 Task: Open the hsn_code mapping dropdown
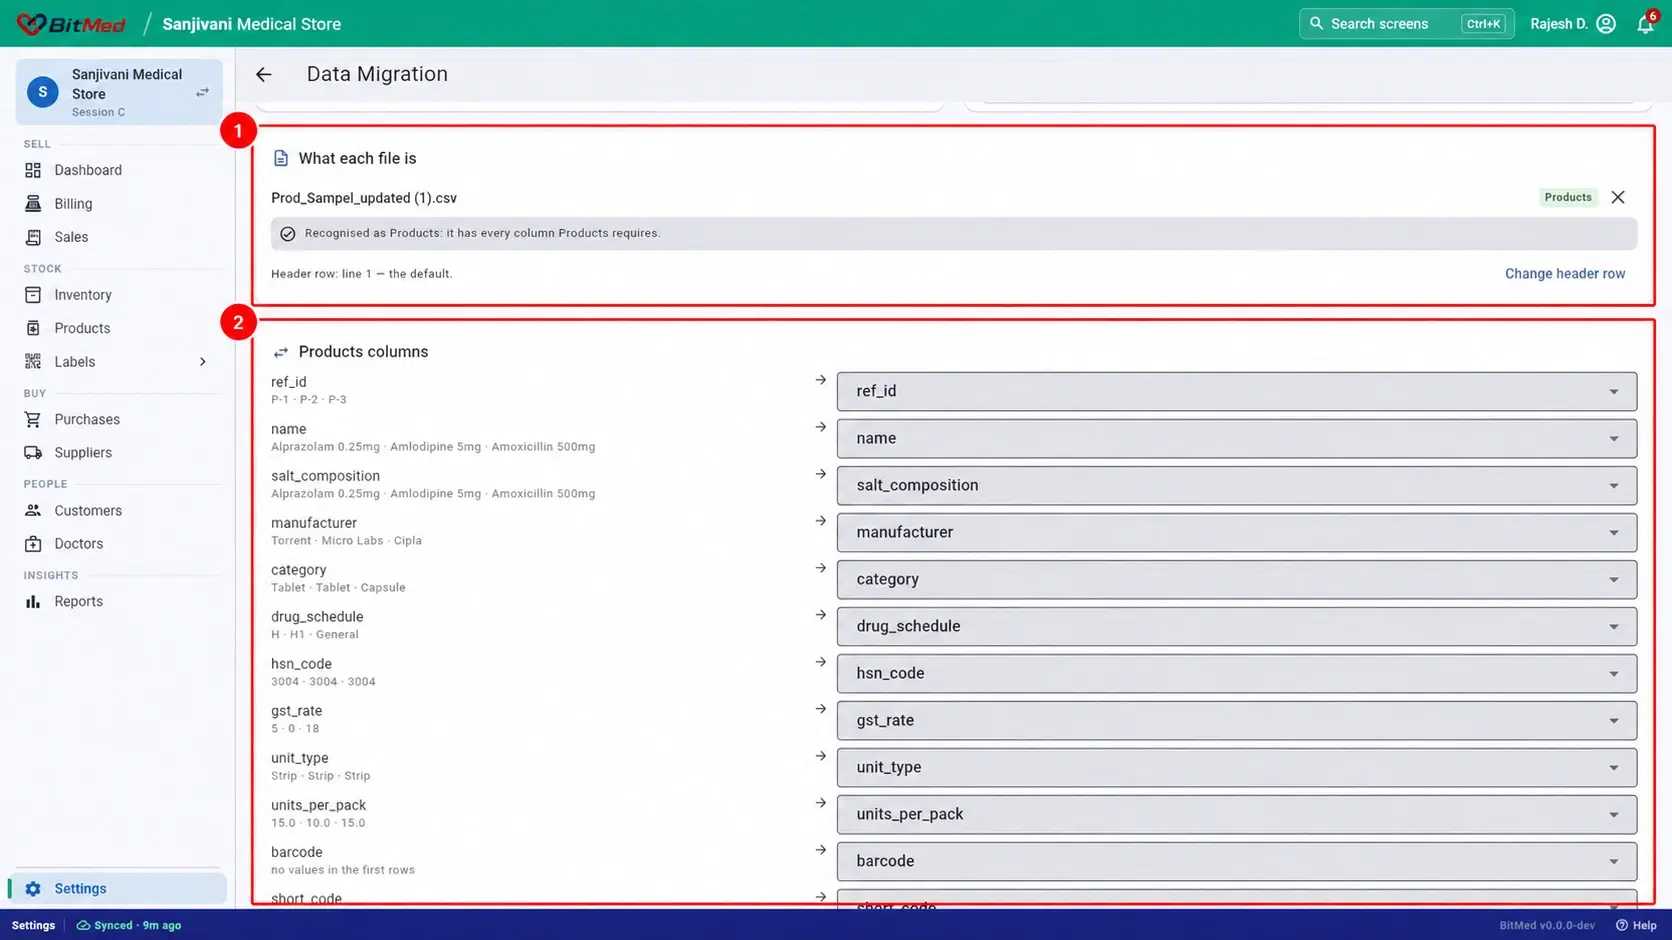coord(1236,673)
